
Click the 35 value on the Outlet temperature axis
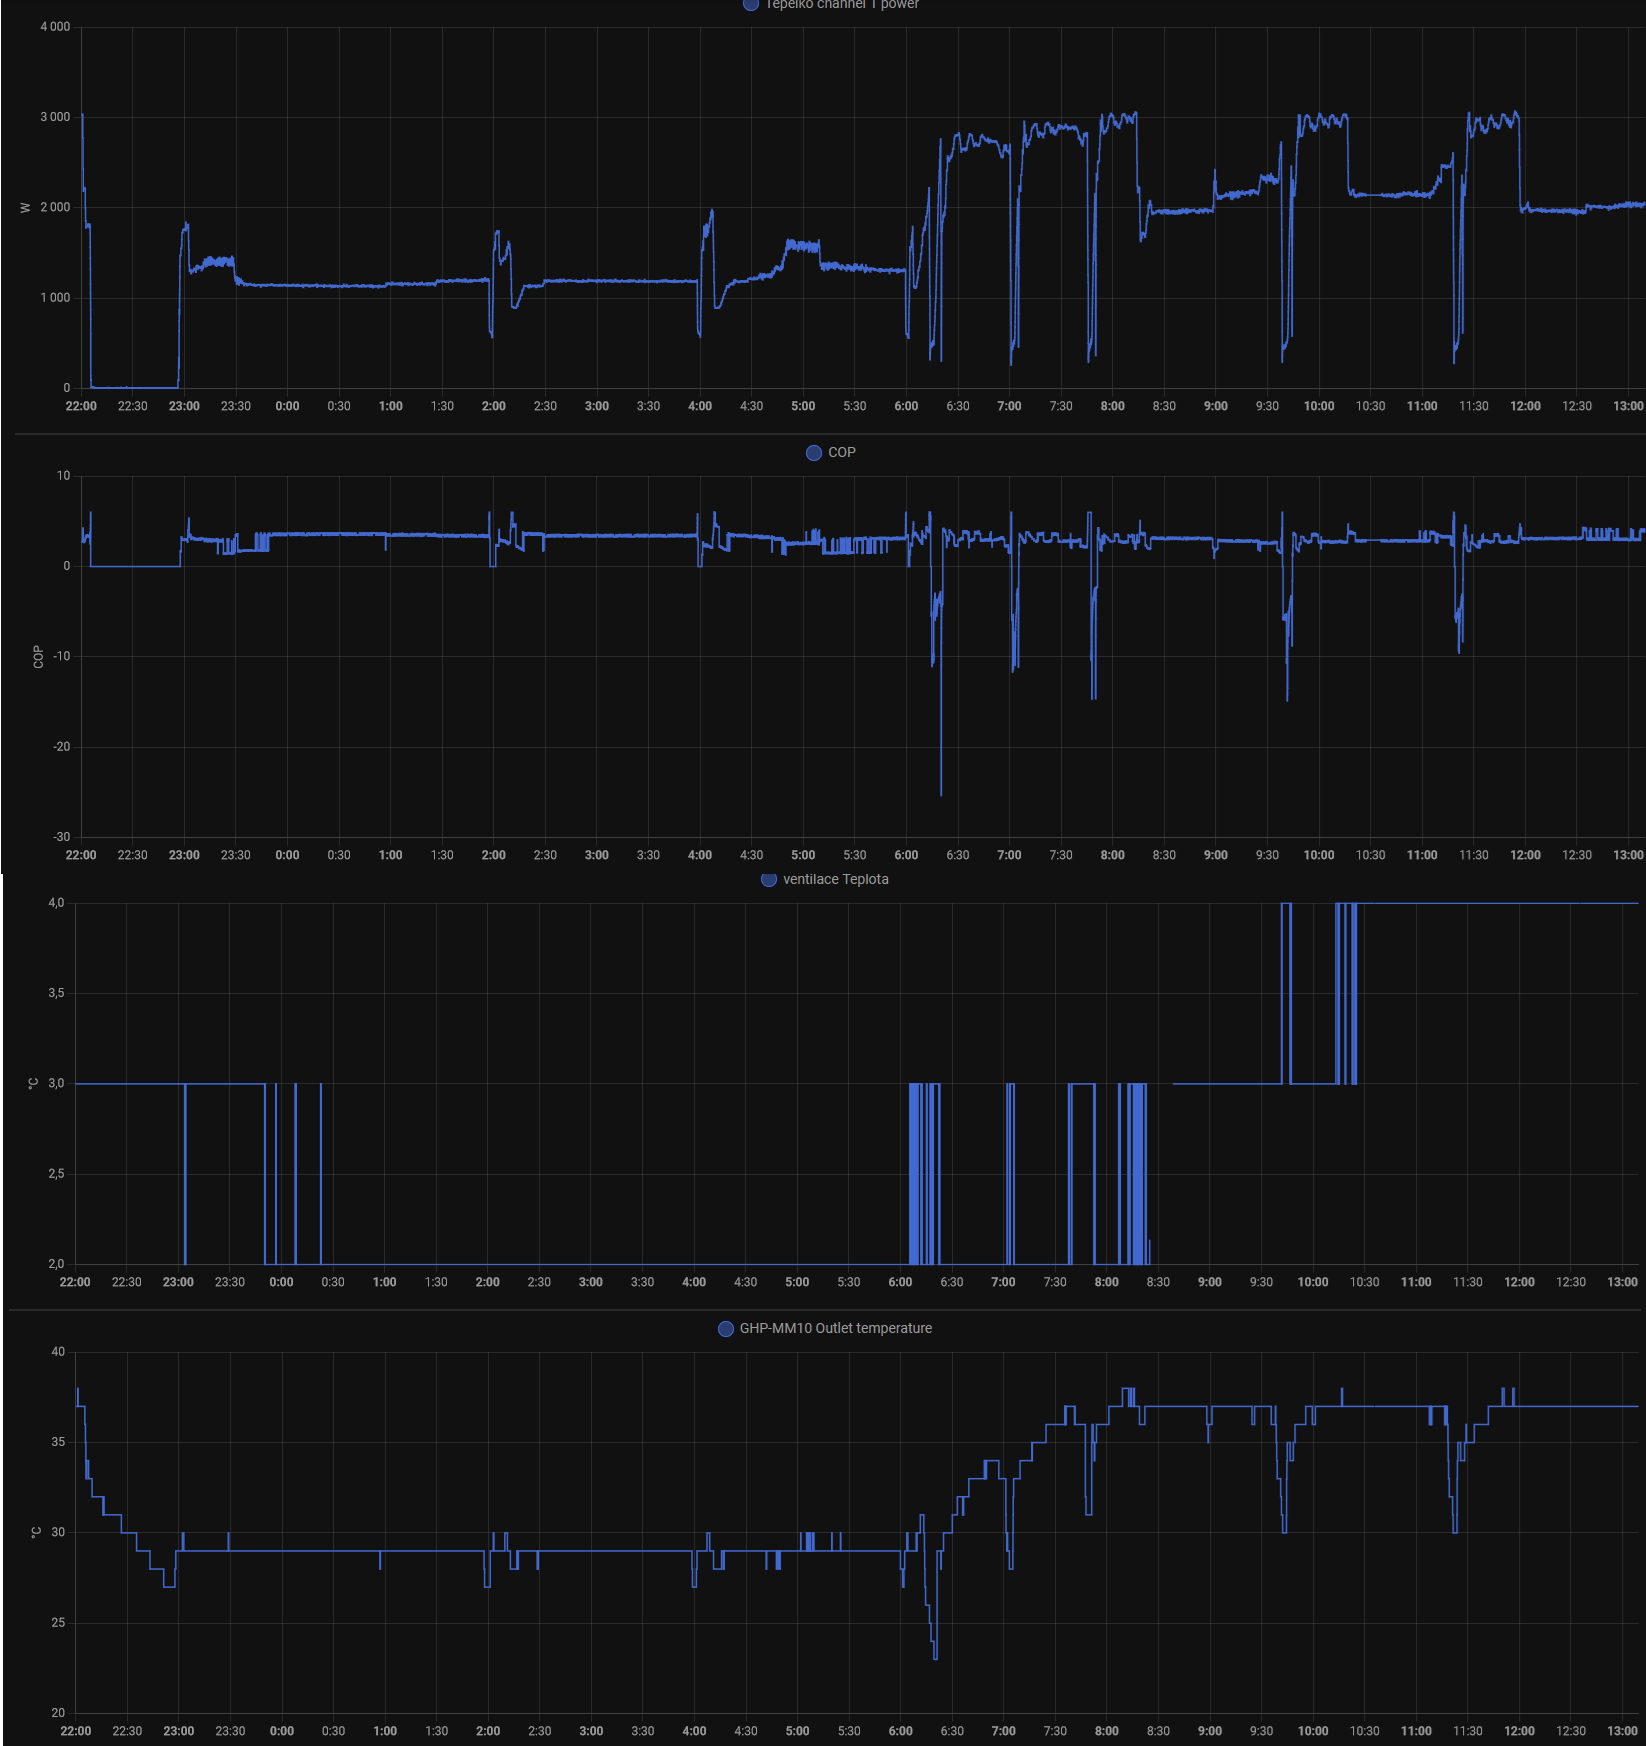[x=58, y=1442]
